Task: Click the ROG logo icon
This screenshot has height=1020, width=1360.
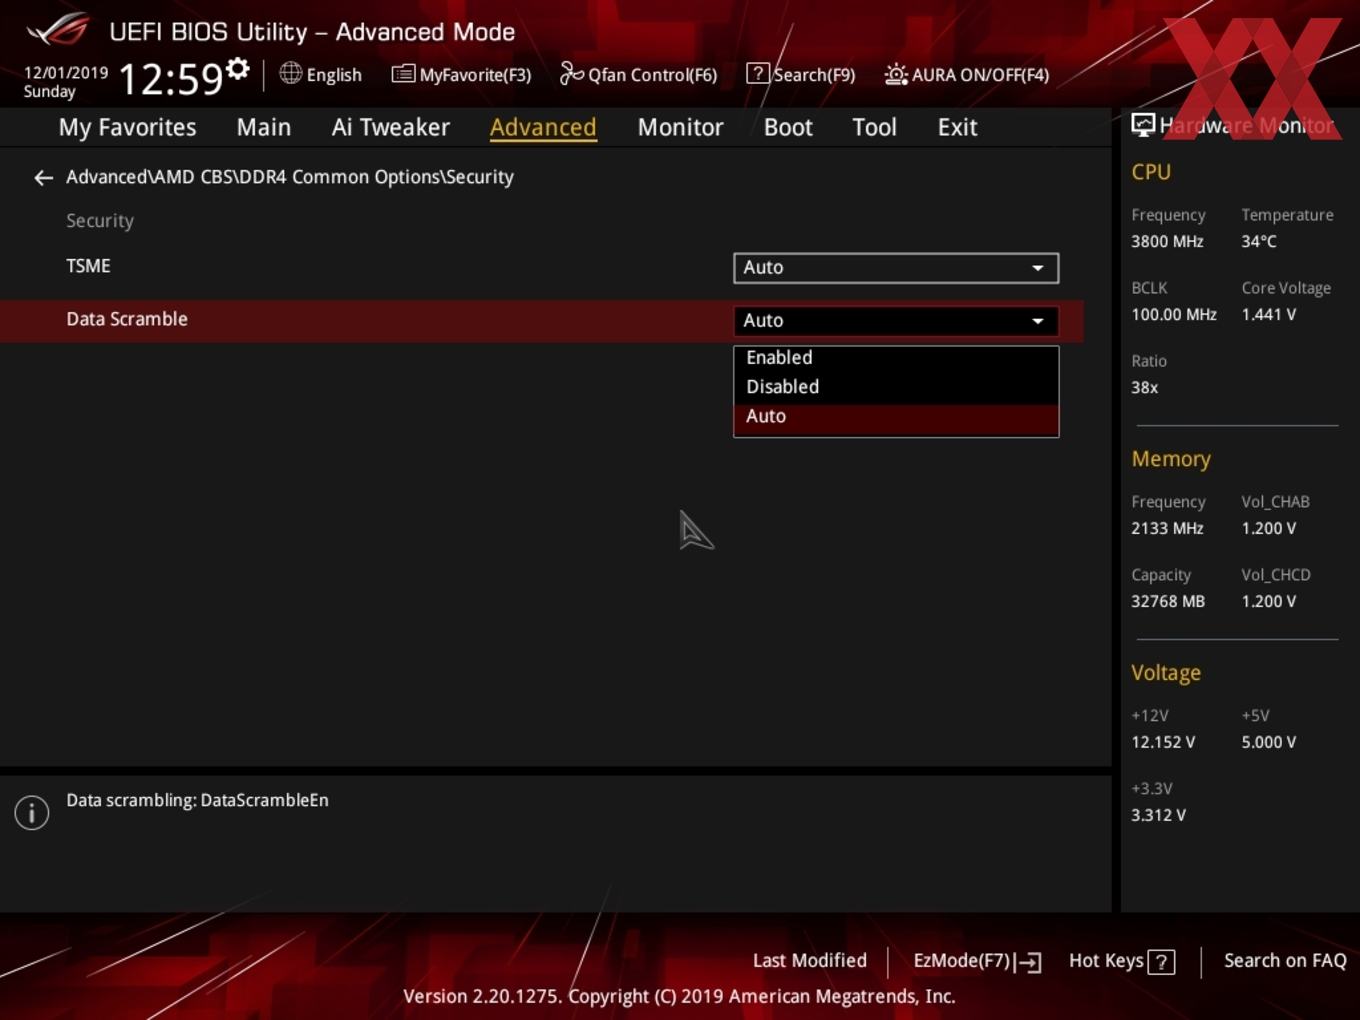Action: tap(57, 29)
